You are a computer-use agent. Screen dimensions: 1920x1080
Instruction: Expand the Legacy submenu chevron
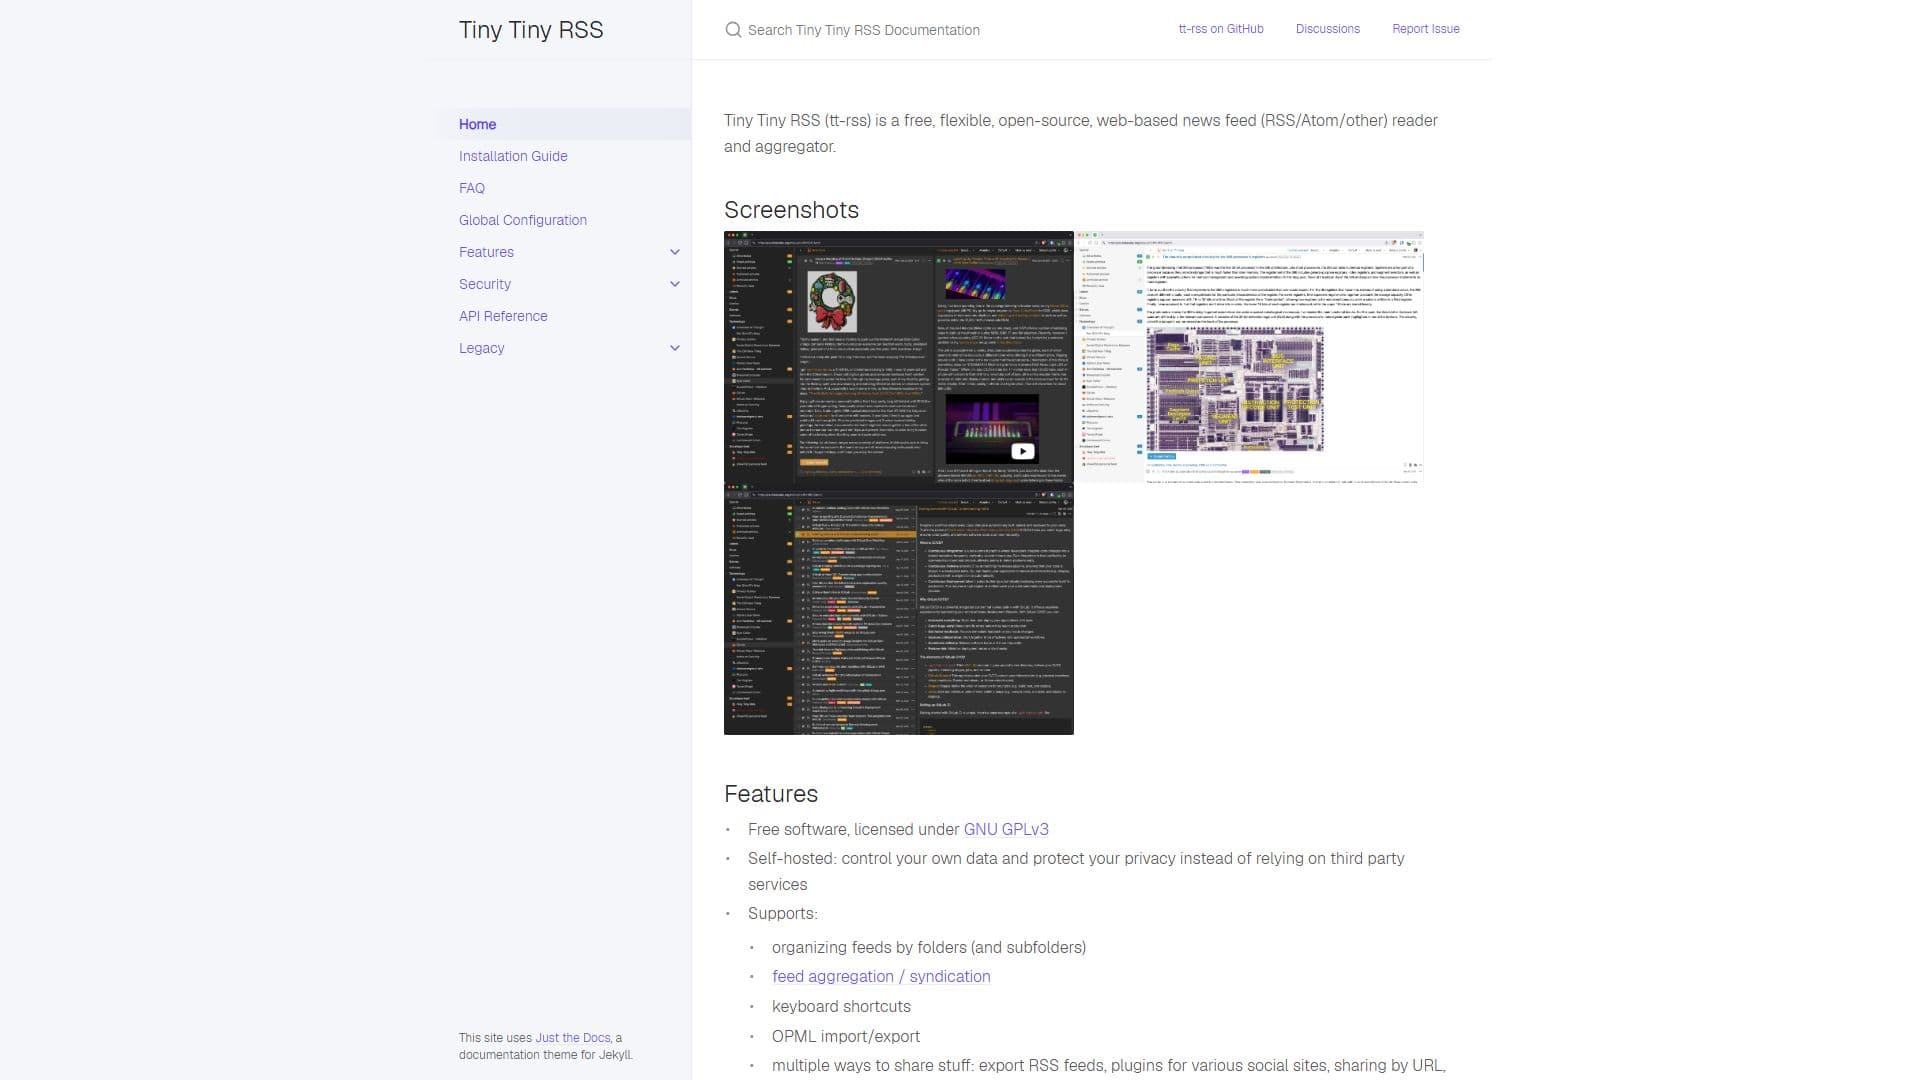[675, 348]
